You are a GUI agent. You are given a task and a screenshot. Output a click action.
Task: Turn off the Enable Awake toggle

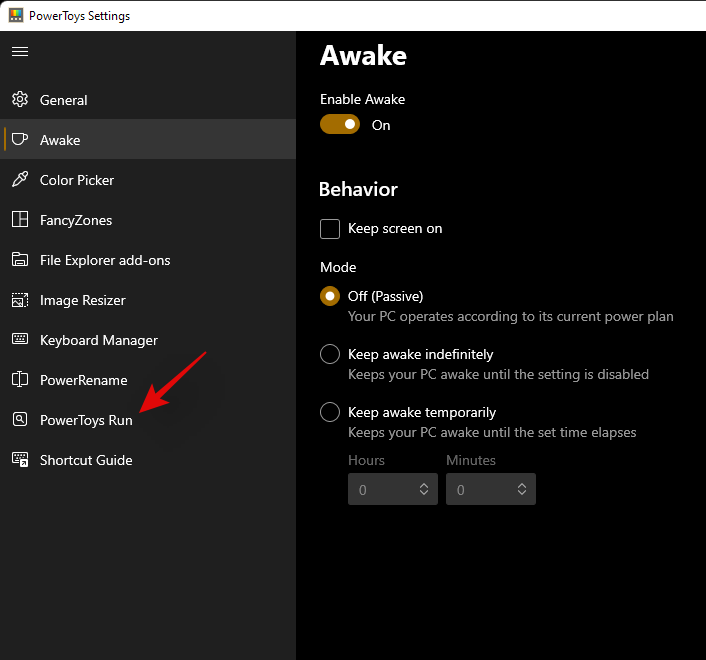(339, 125)
